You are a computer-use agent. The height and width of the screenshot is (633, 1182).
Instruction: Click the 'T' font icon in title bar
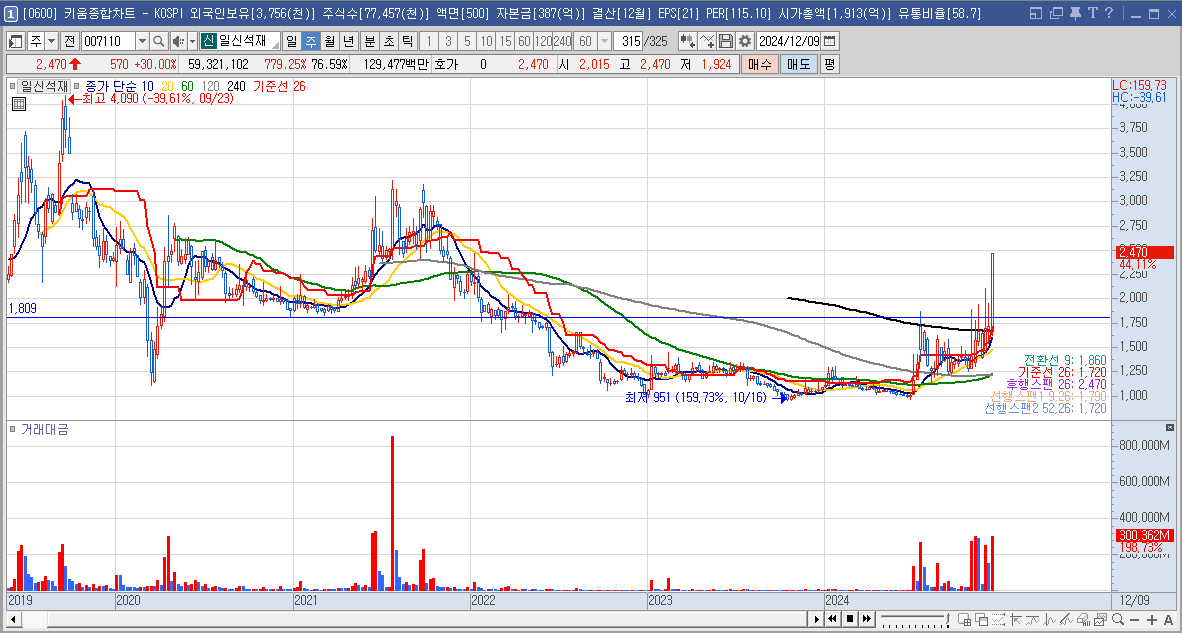click(1092, 14)
